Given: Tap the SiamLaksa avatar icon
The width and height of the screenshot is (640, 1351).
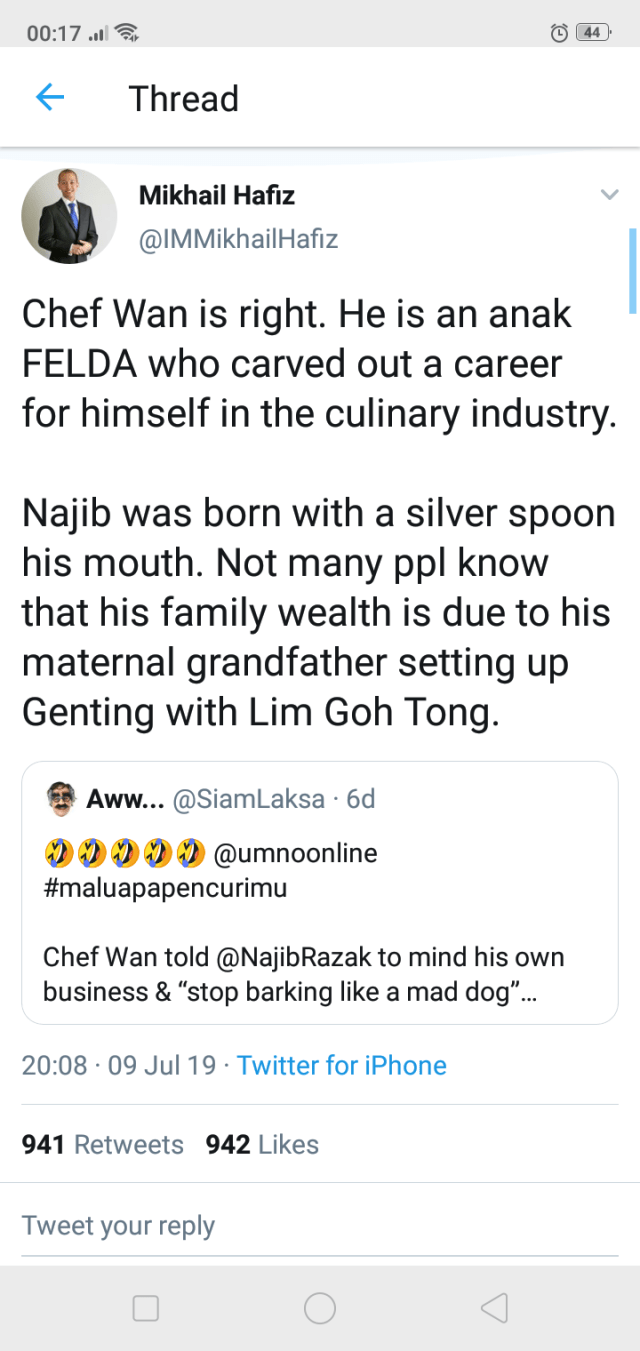Looking at the screenshot, I should [62, 799].
